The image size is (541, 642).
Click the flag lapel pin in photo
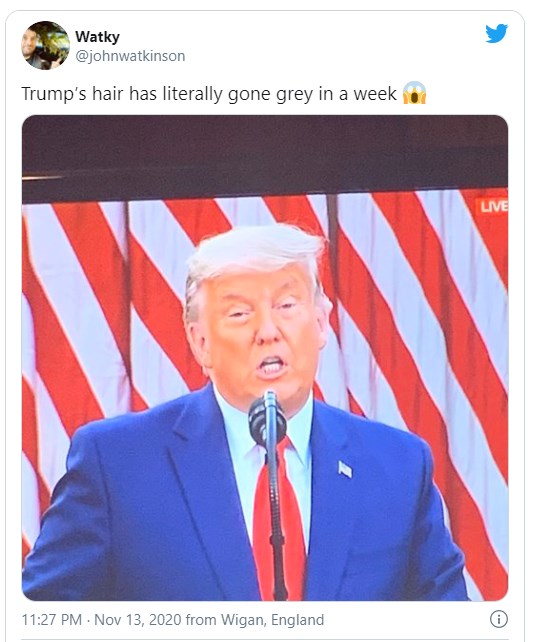click(345, 469)
